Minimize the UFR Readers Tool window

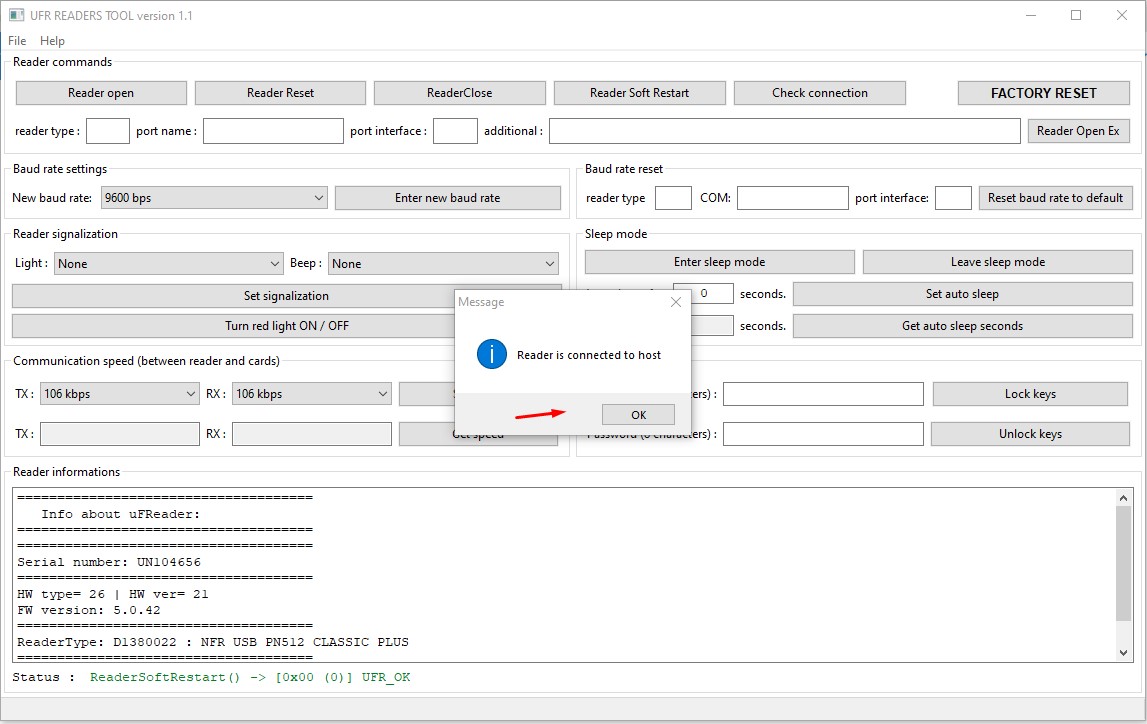point(1031,15)
